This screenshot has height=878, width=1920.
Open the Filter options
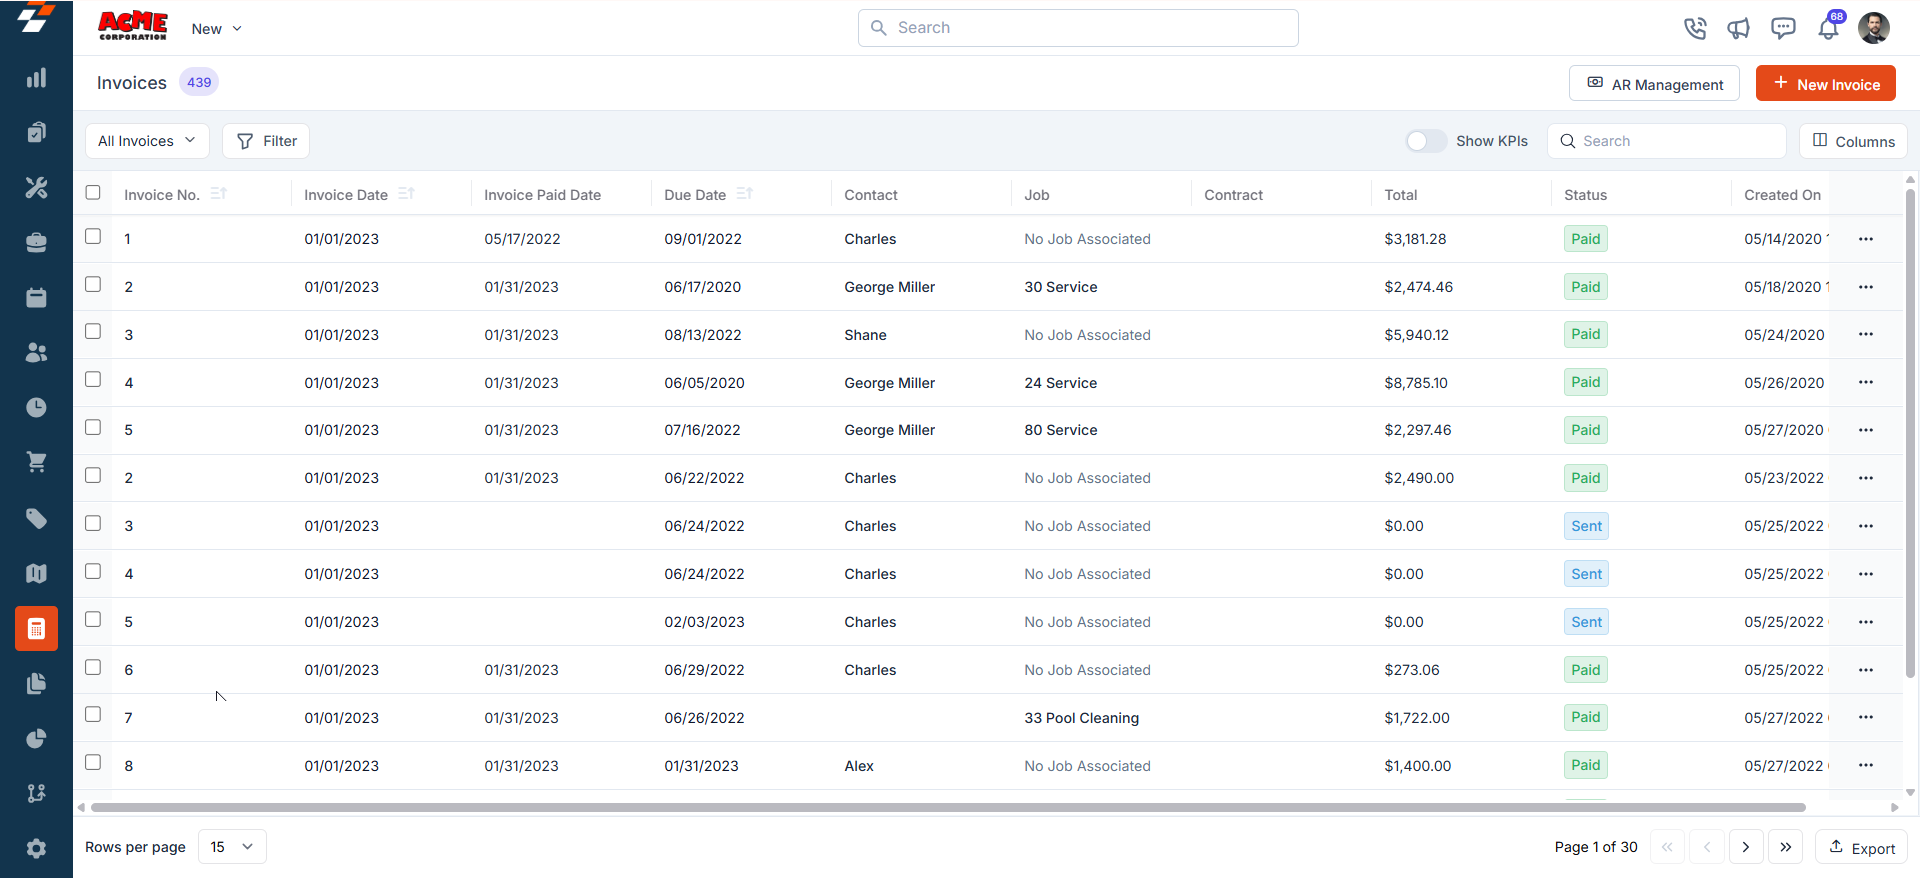[x=266, y=141]
